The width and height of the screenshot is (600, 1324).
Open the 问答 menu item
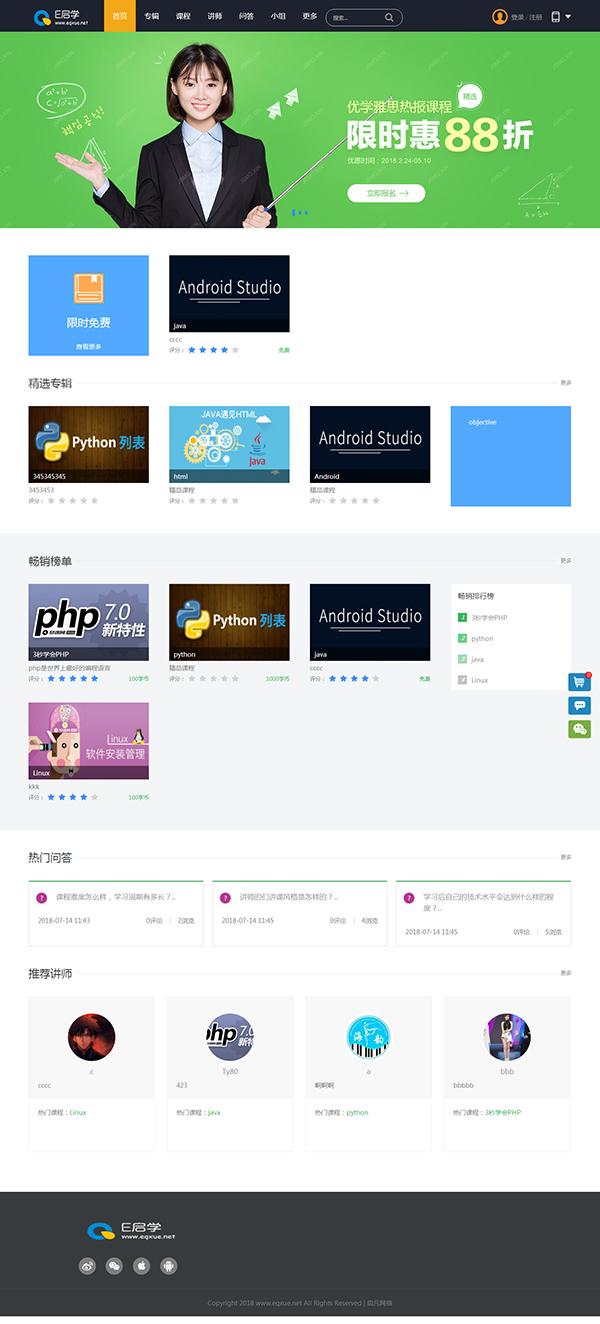click(247, 16)
